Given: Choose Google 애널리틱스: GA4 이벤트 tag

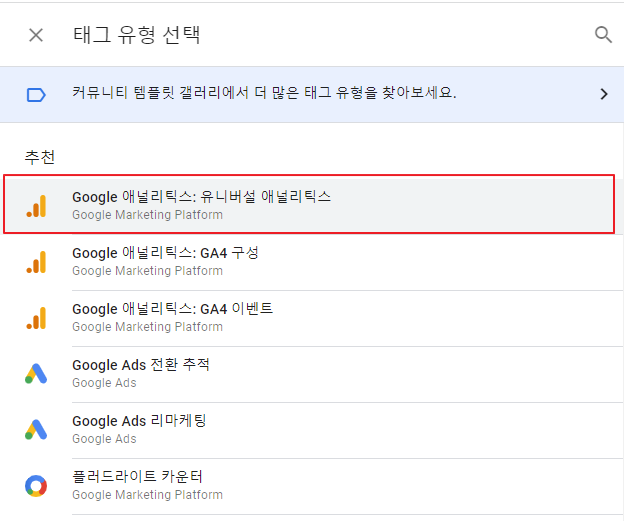Looking at the screenshot, I should pyautogui.click(x=312, y=318).
